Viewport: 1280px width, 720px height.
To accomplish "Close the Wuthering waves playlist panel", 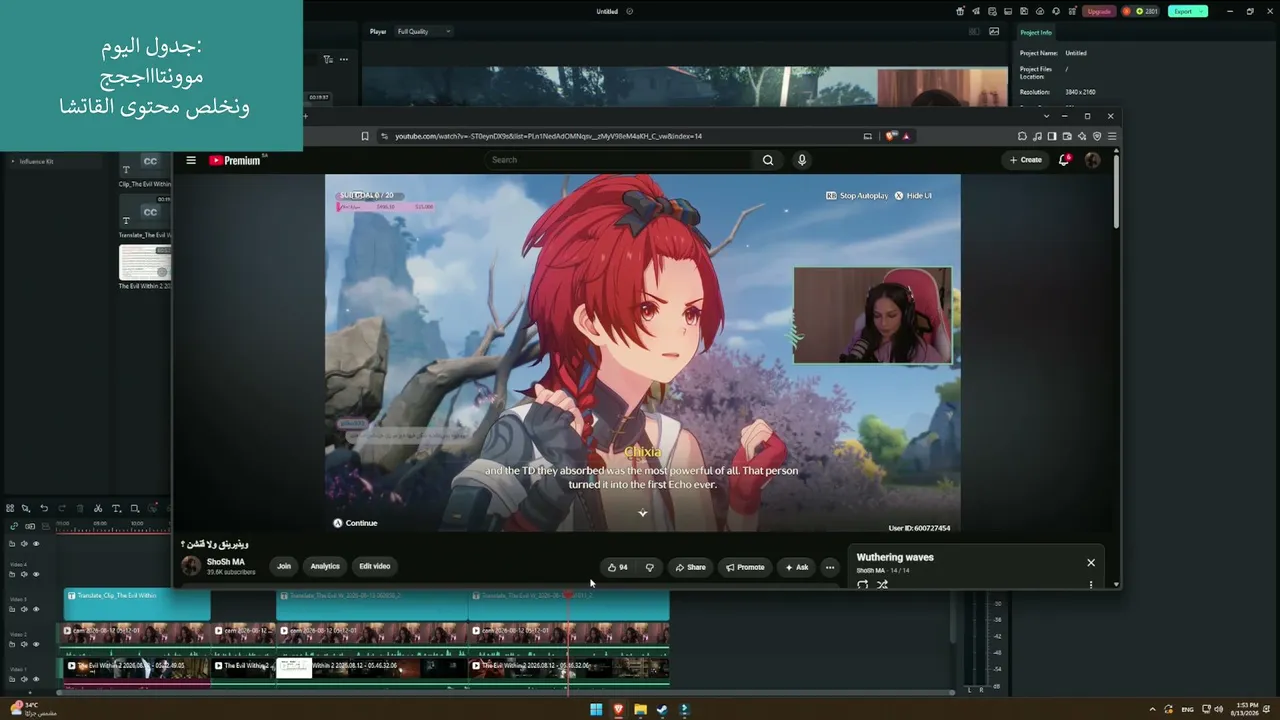I will tap(1091, 562).
